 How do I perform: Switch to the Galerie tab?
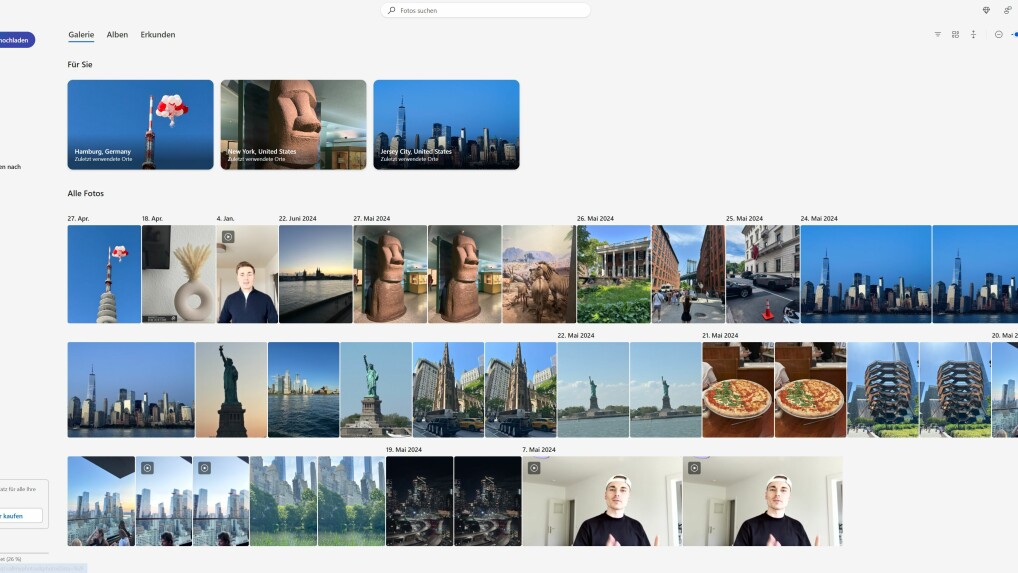81,34
